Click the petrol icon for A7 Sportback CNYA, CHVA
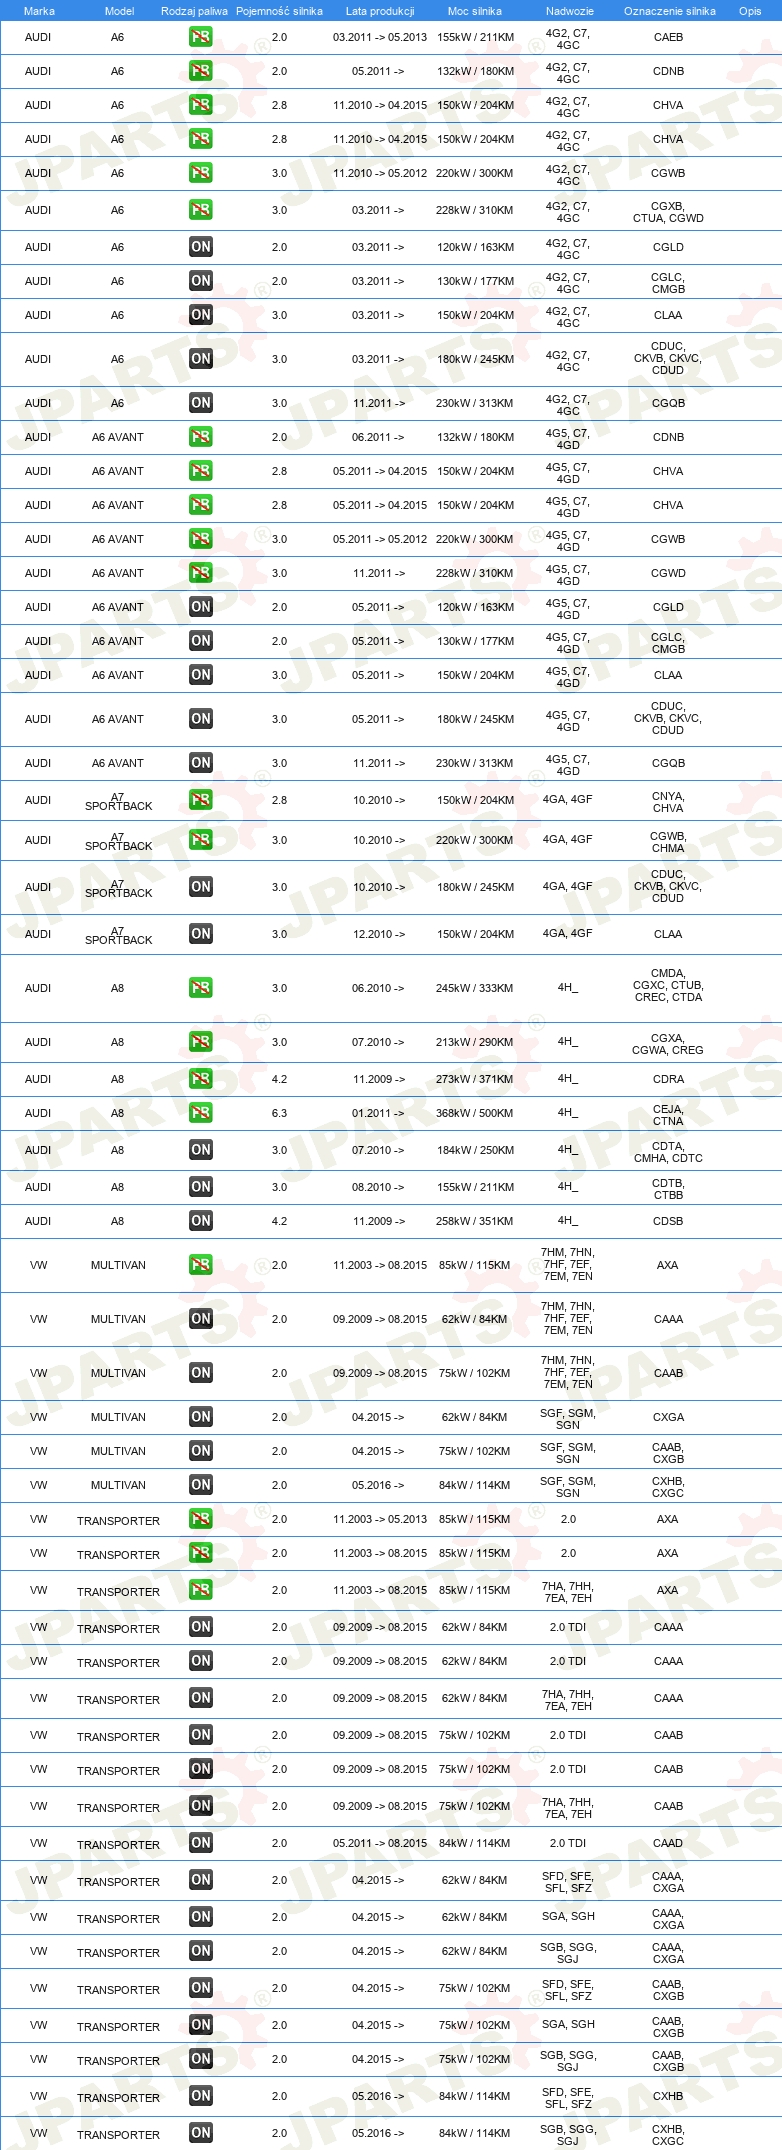This screenshot has height=2150, width=782. (201, 800)
